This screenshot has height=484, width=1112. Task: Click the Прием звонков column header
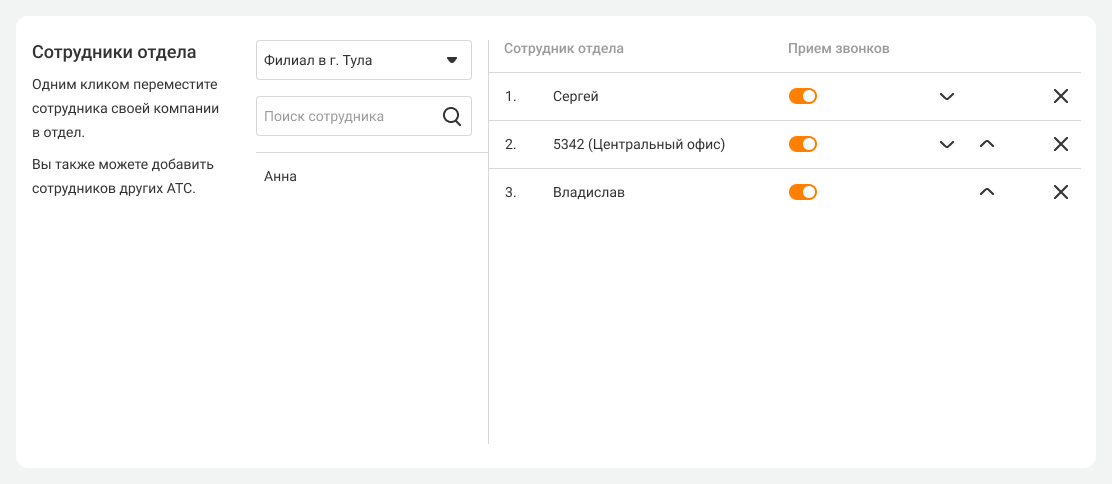pyautogui.click(x=838, y=48)
